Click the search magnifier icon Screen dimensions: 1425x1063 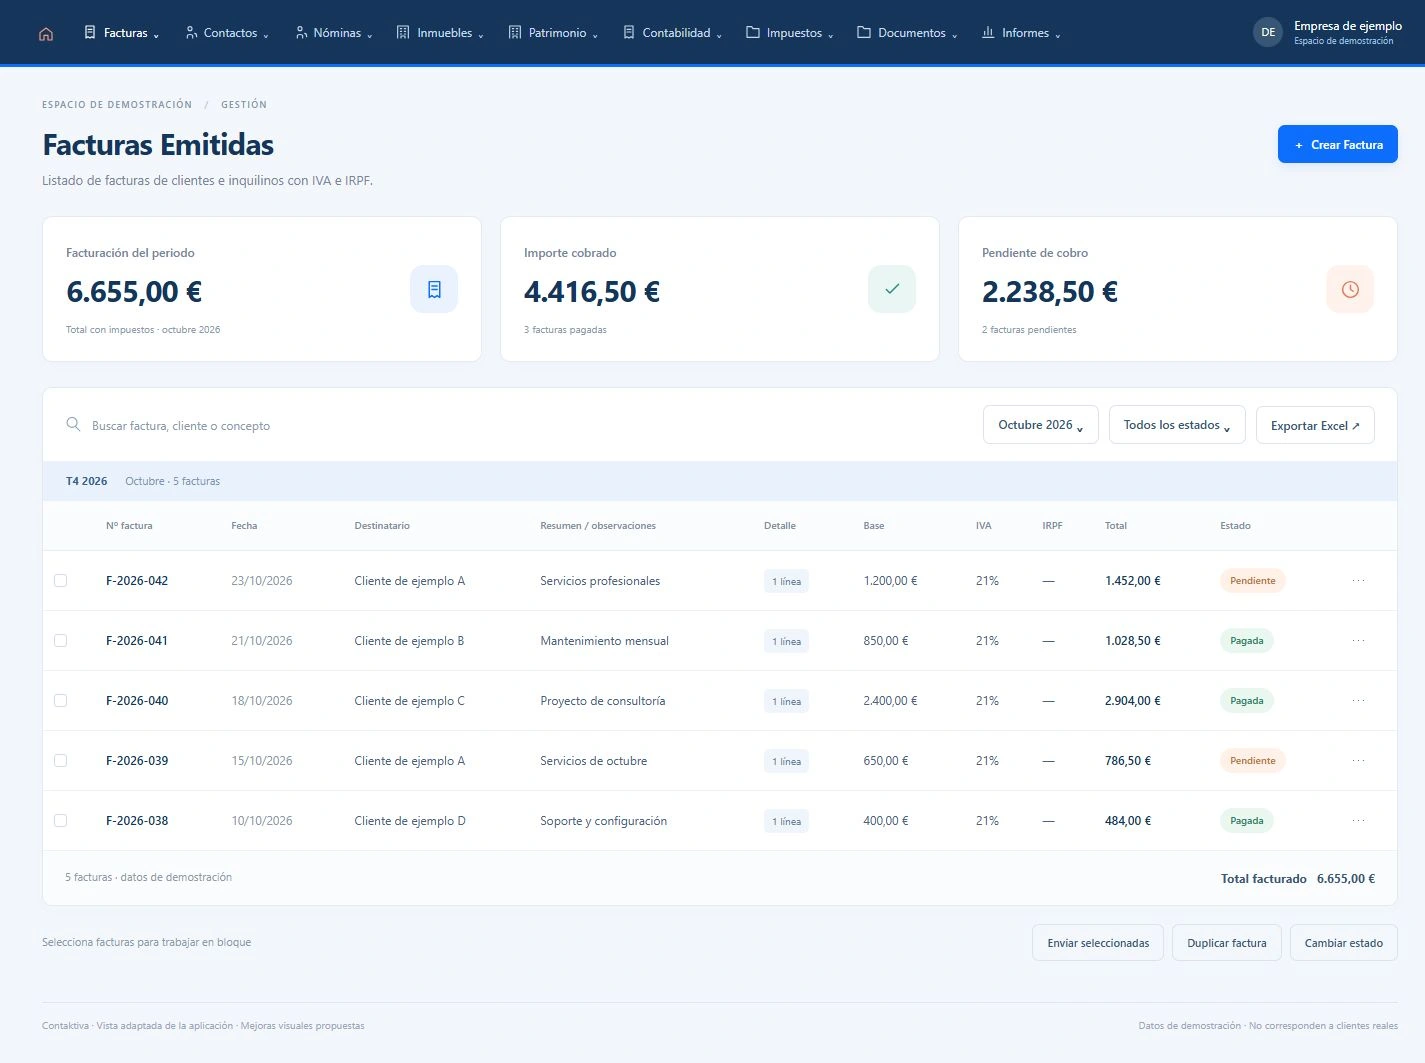73,424
